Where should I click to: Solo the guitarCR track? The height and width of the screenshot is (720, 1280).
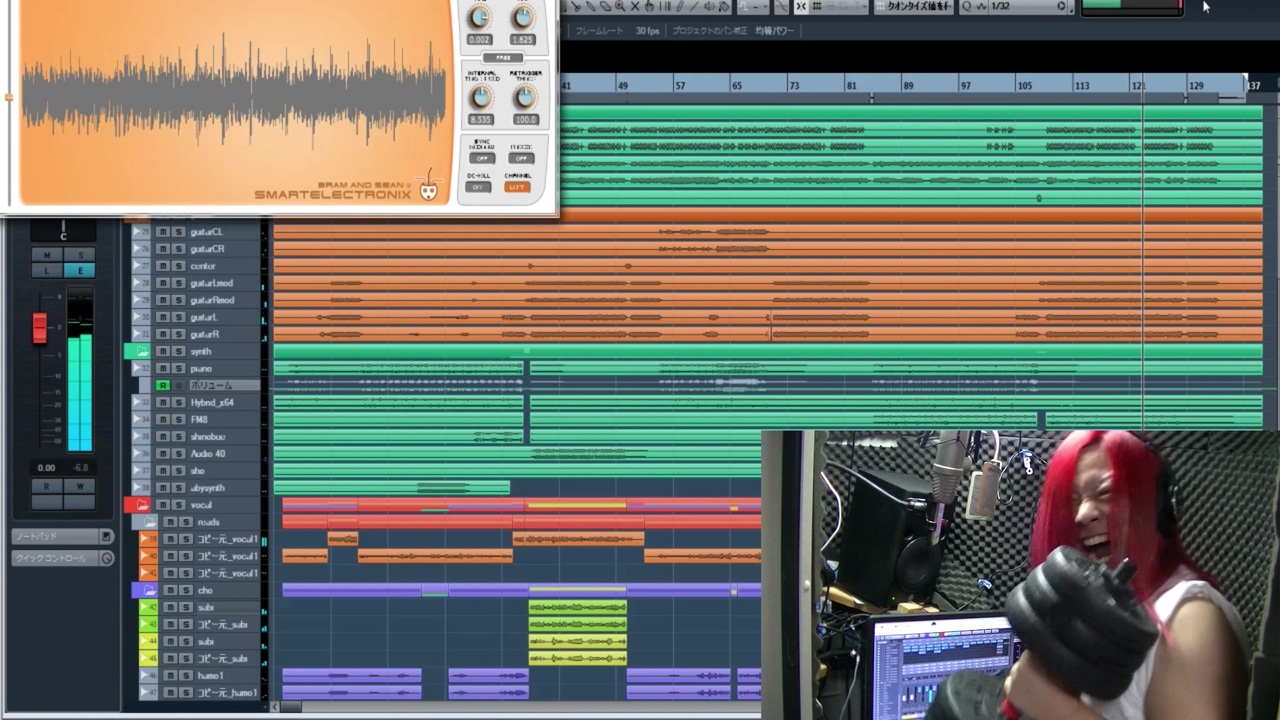point(178,249)
